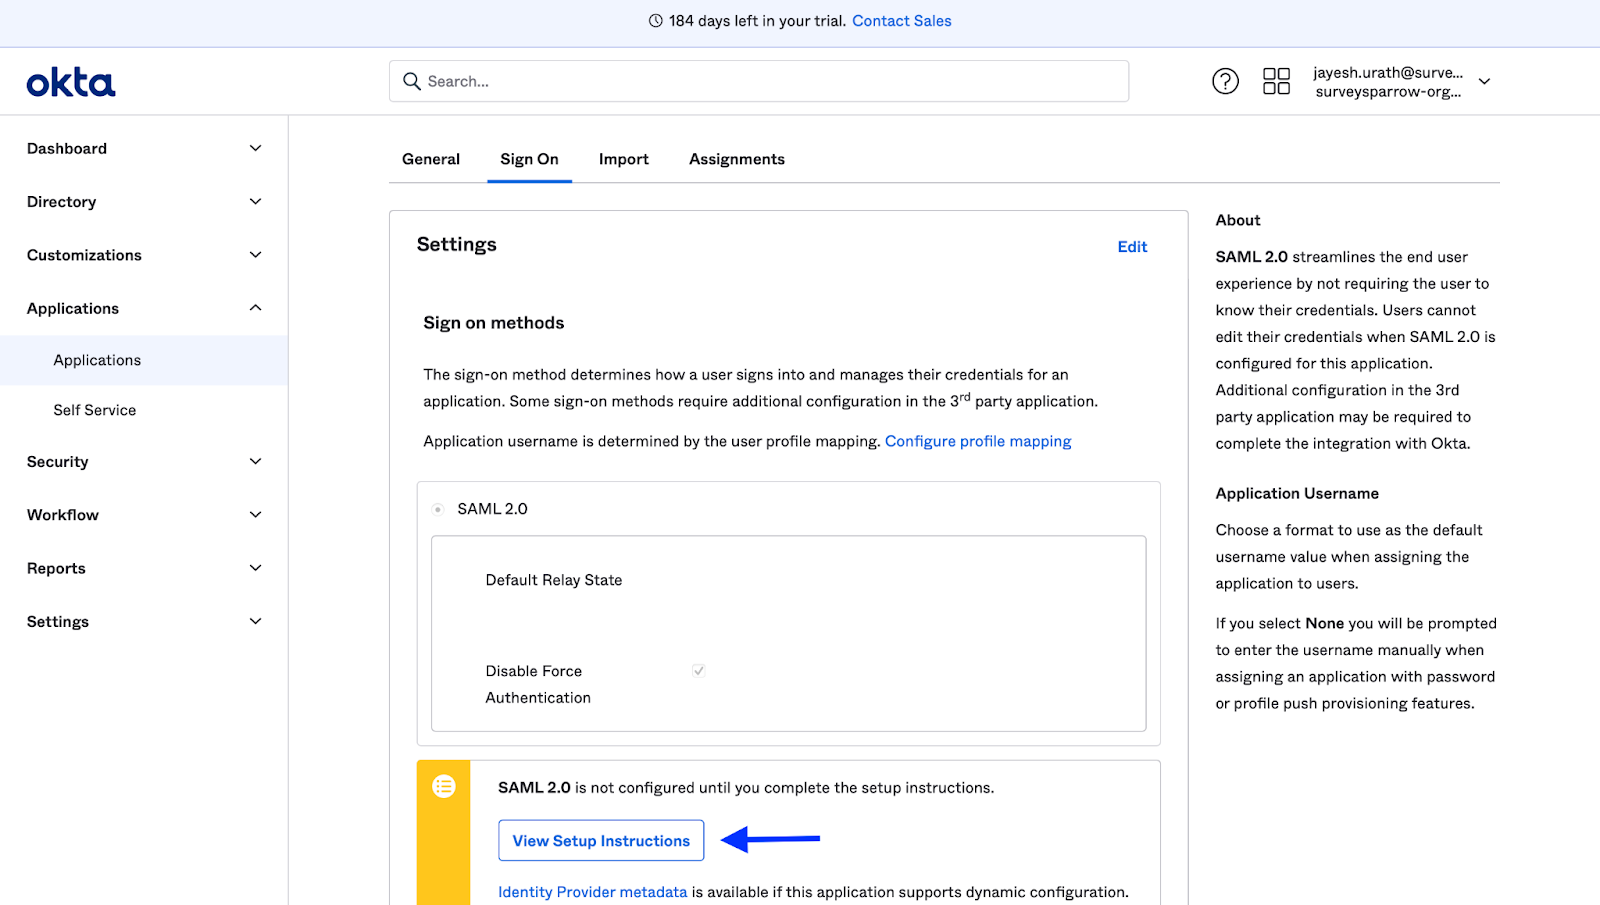
Task: Click the About heading
Action: pos(1238,220)
